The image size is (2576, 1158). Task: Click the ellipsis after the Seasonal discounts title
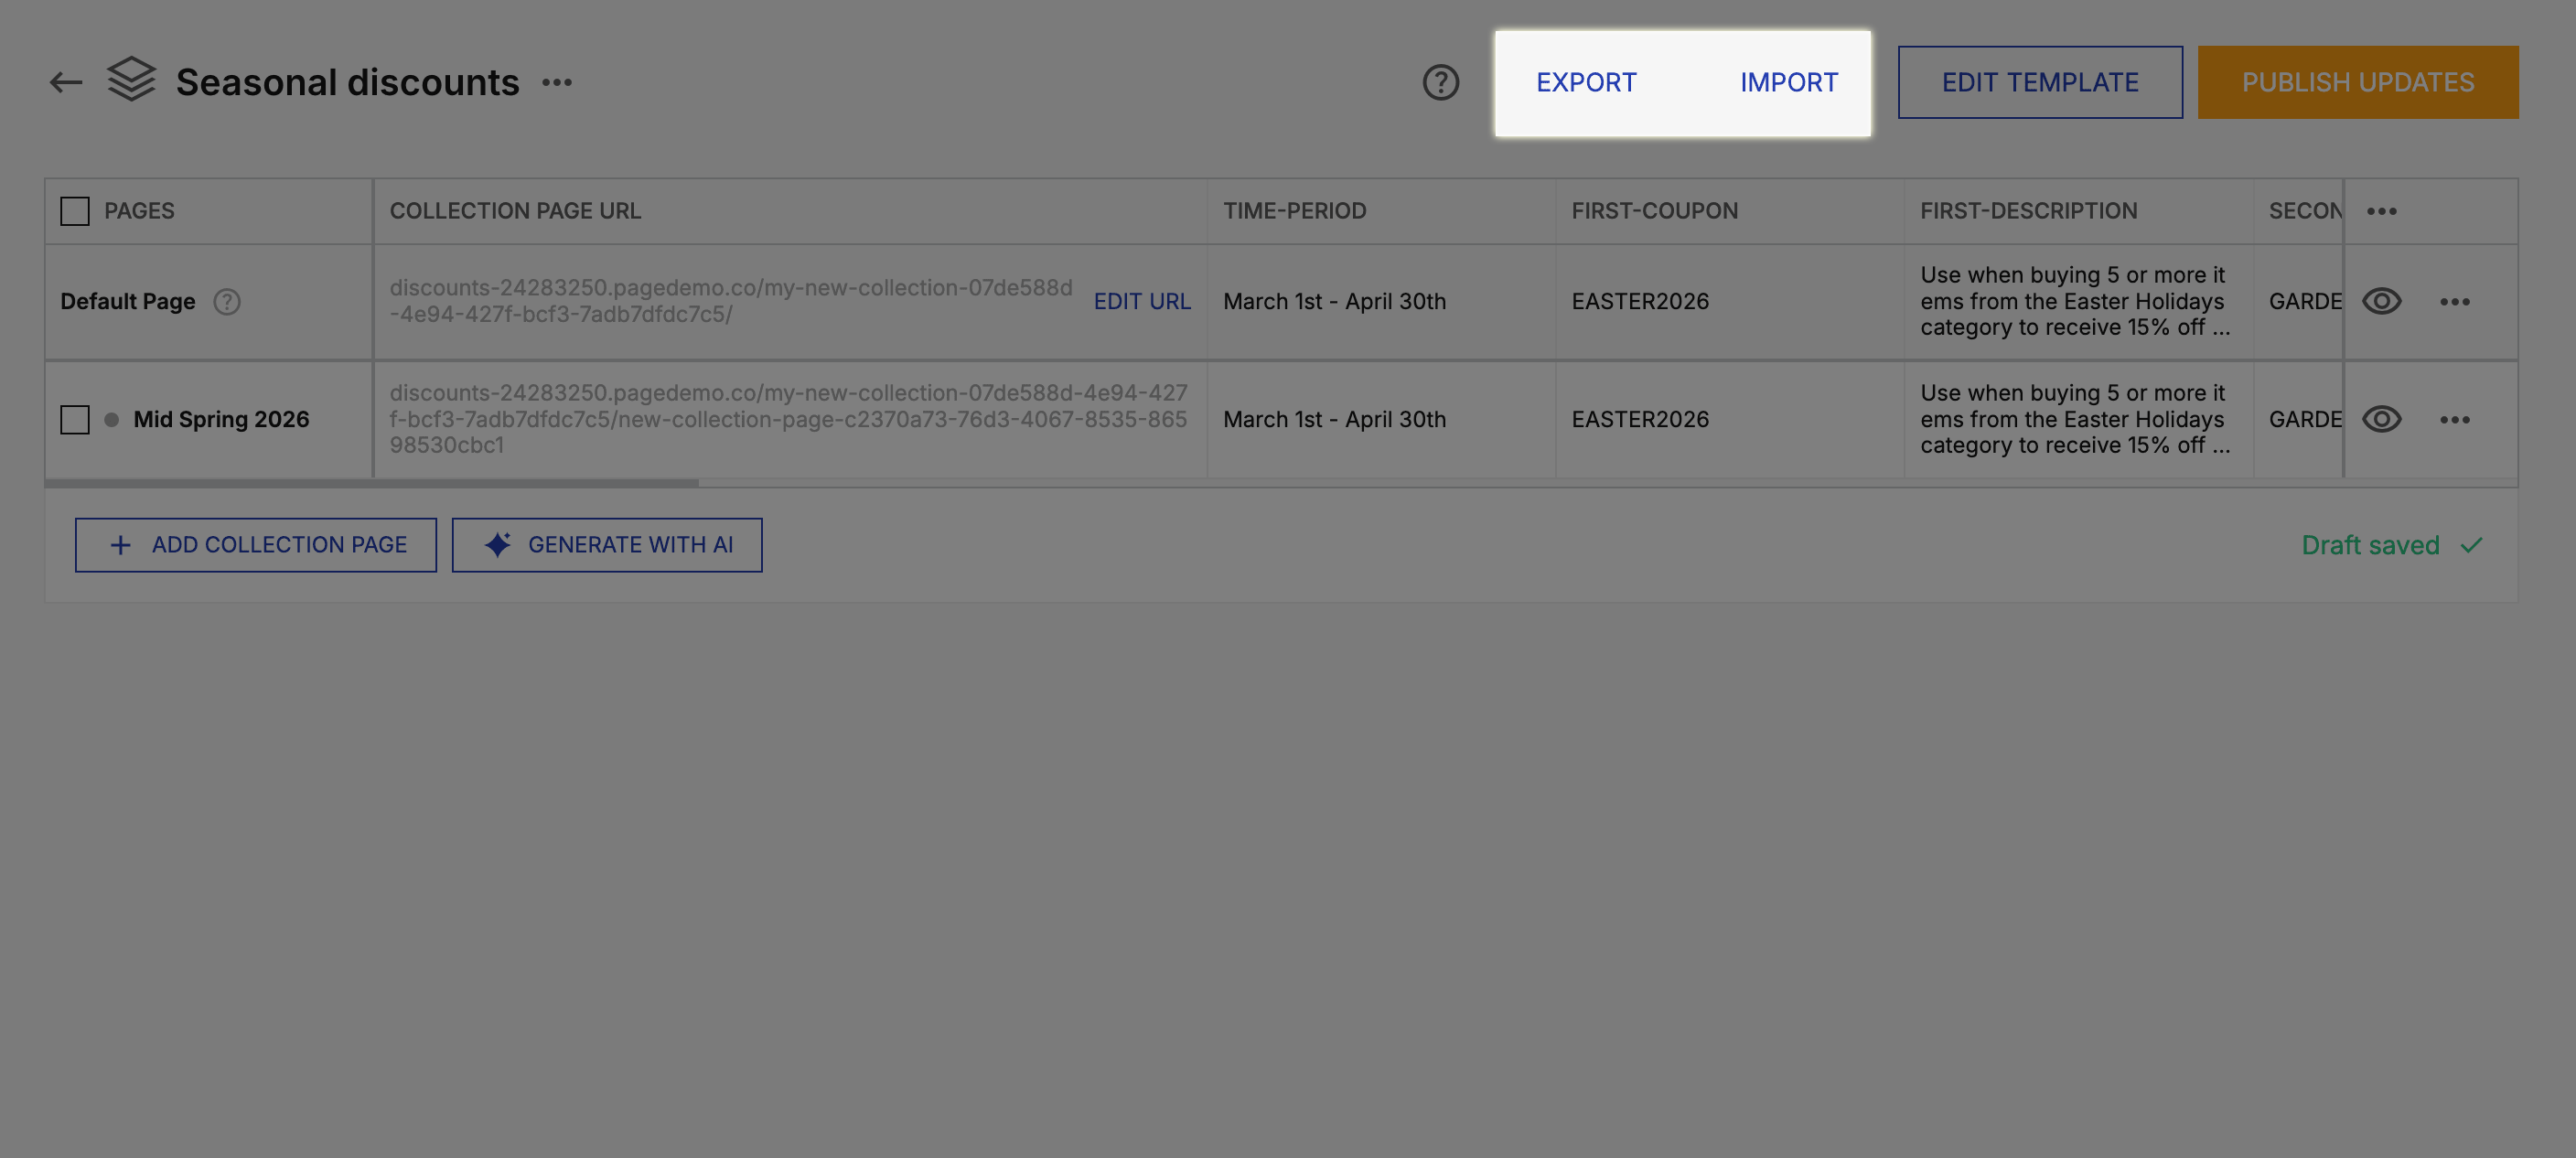pyautogui.click(x=559, y=82)
